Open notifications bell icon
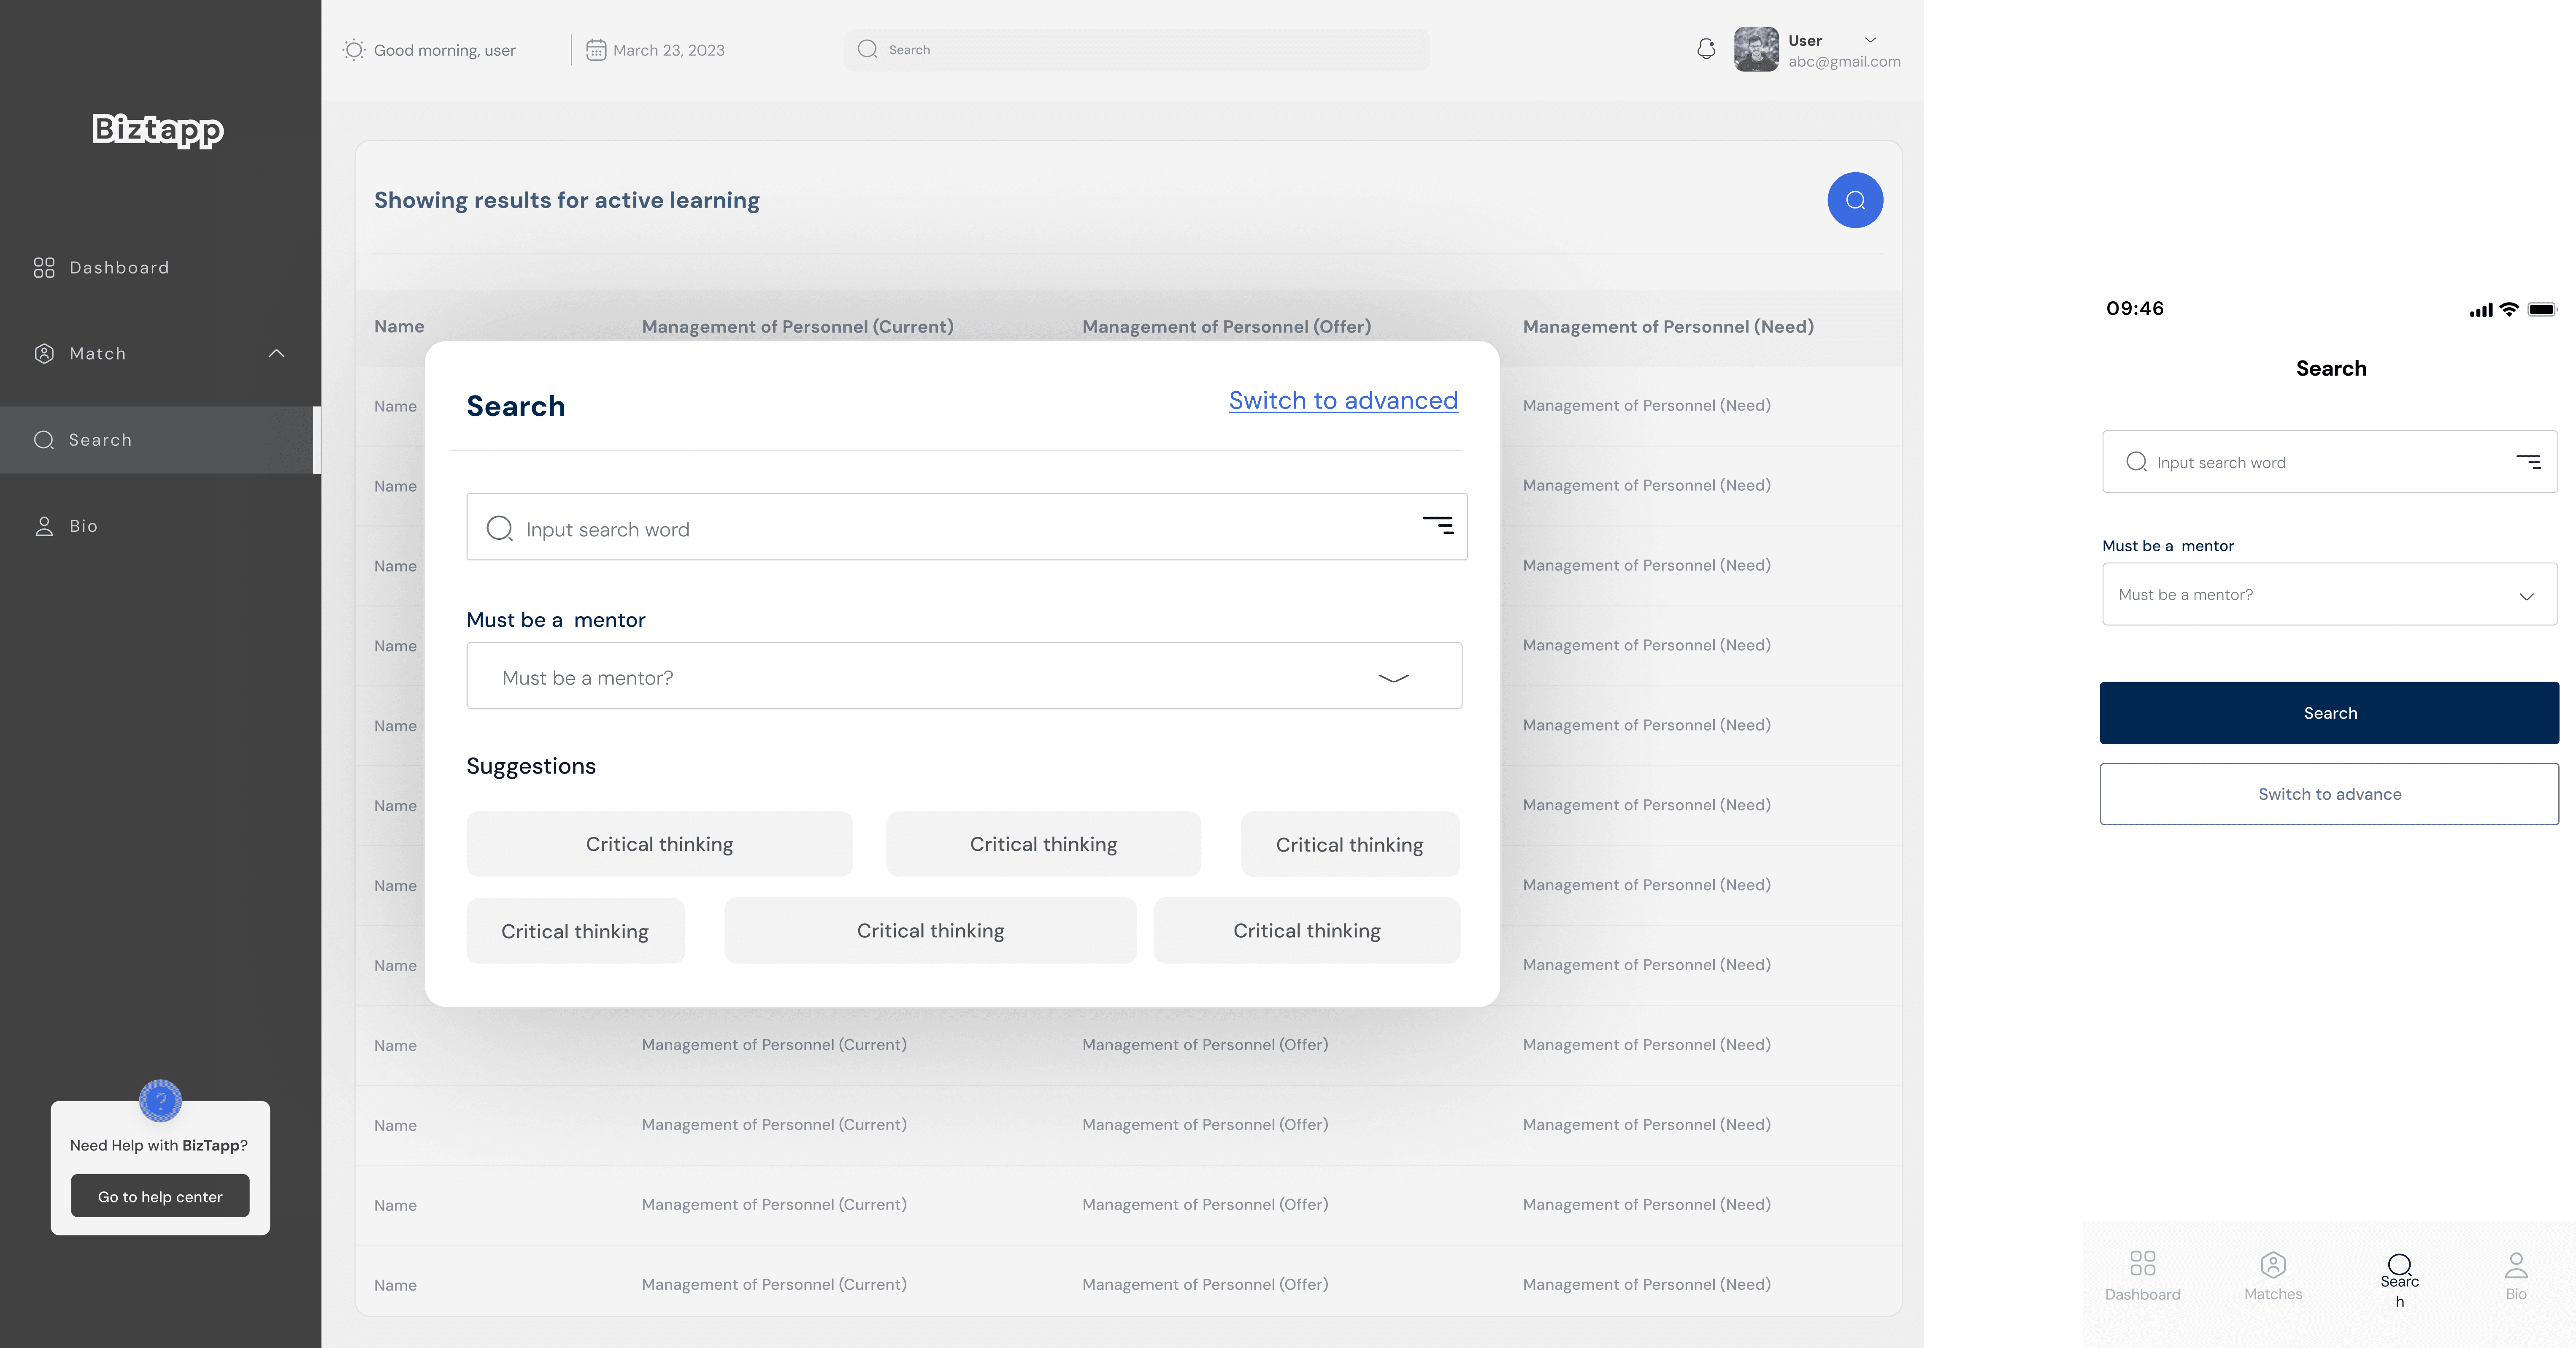The image size is (2576, 1348). pyautogui.click(x=1706, y=49)
